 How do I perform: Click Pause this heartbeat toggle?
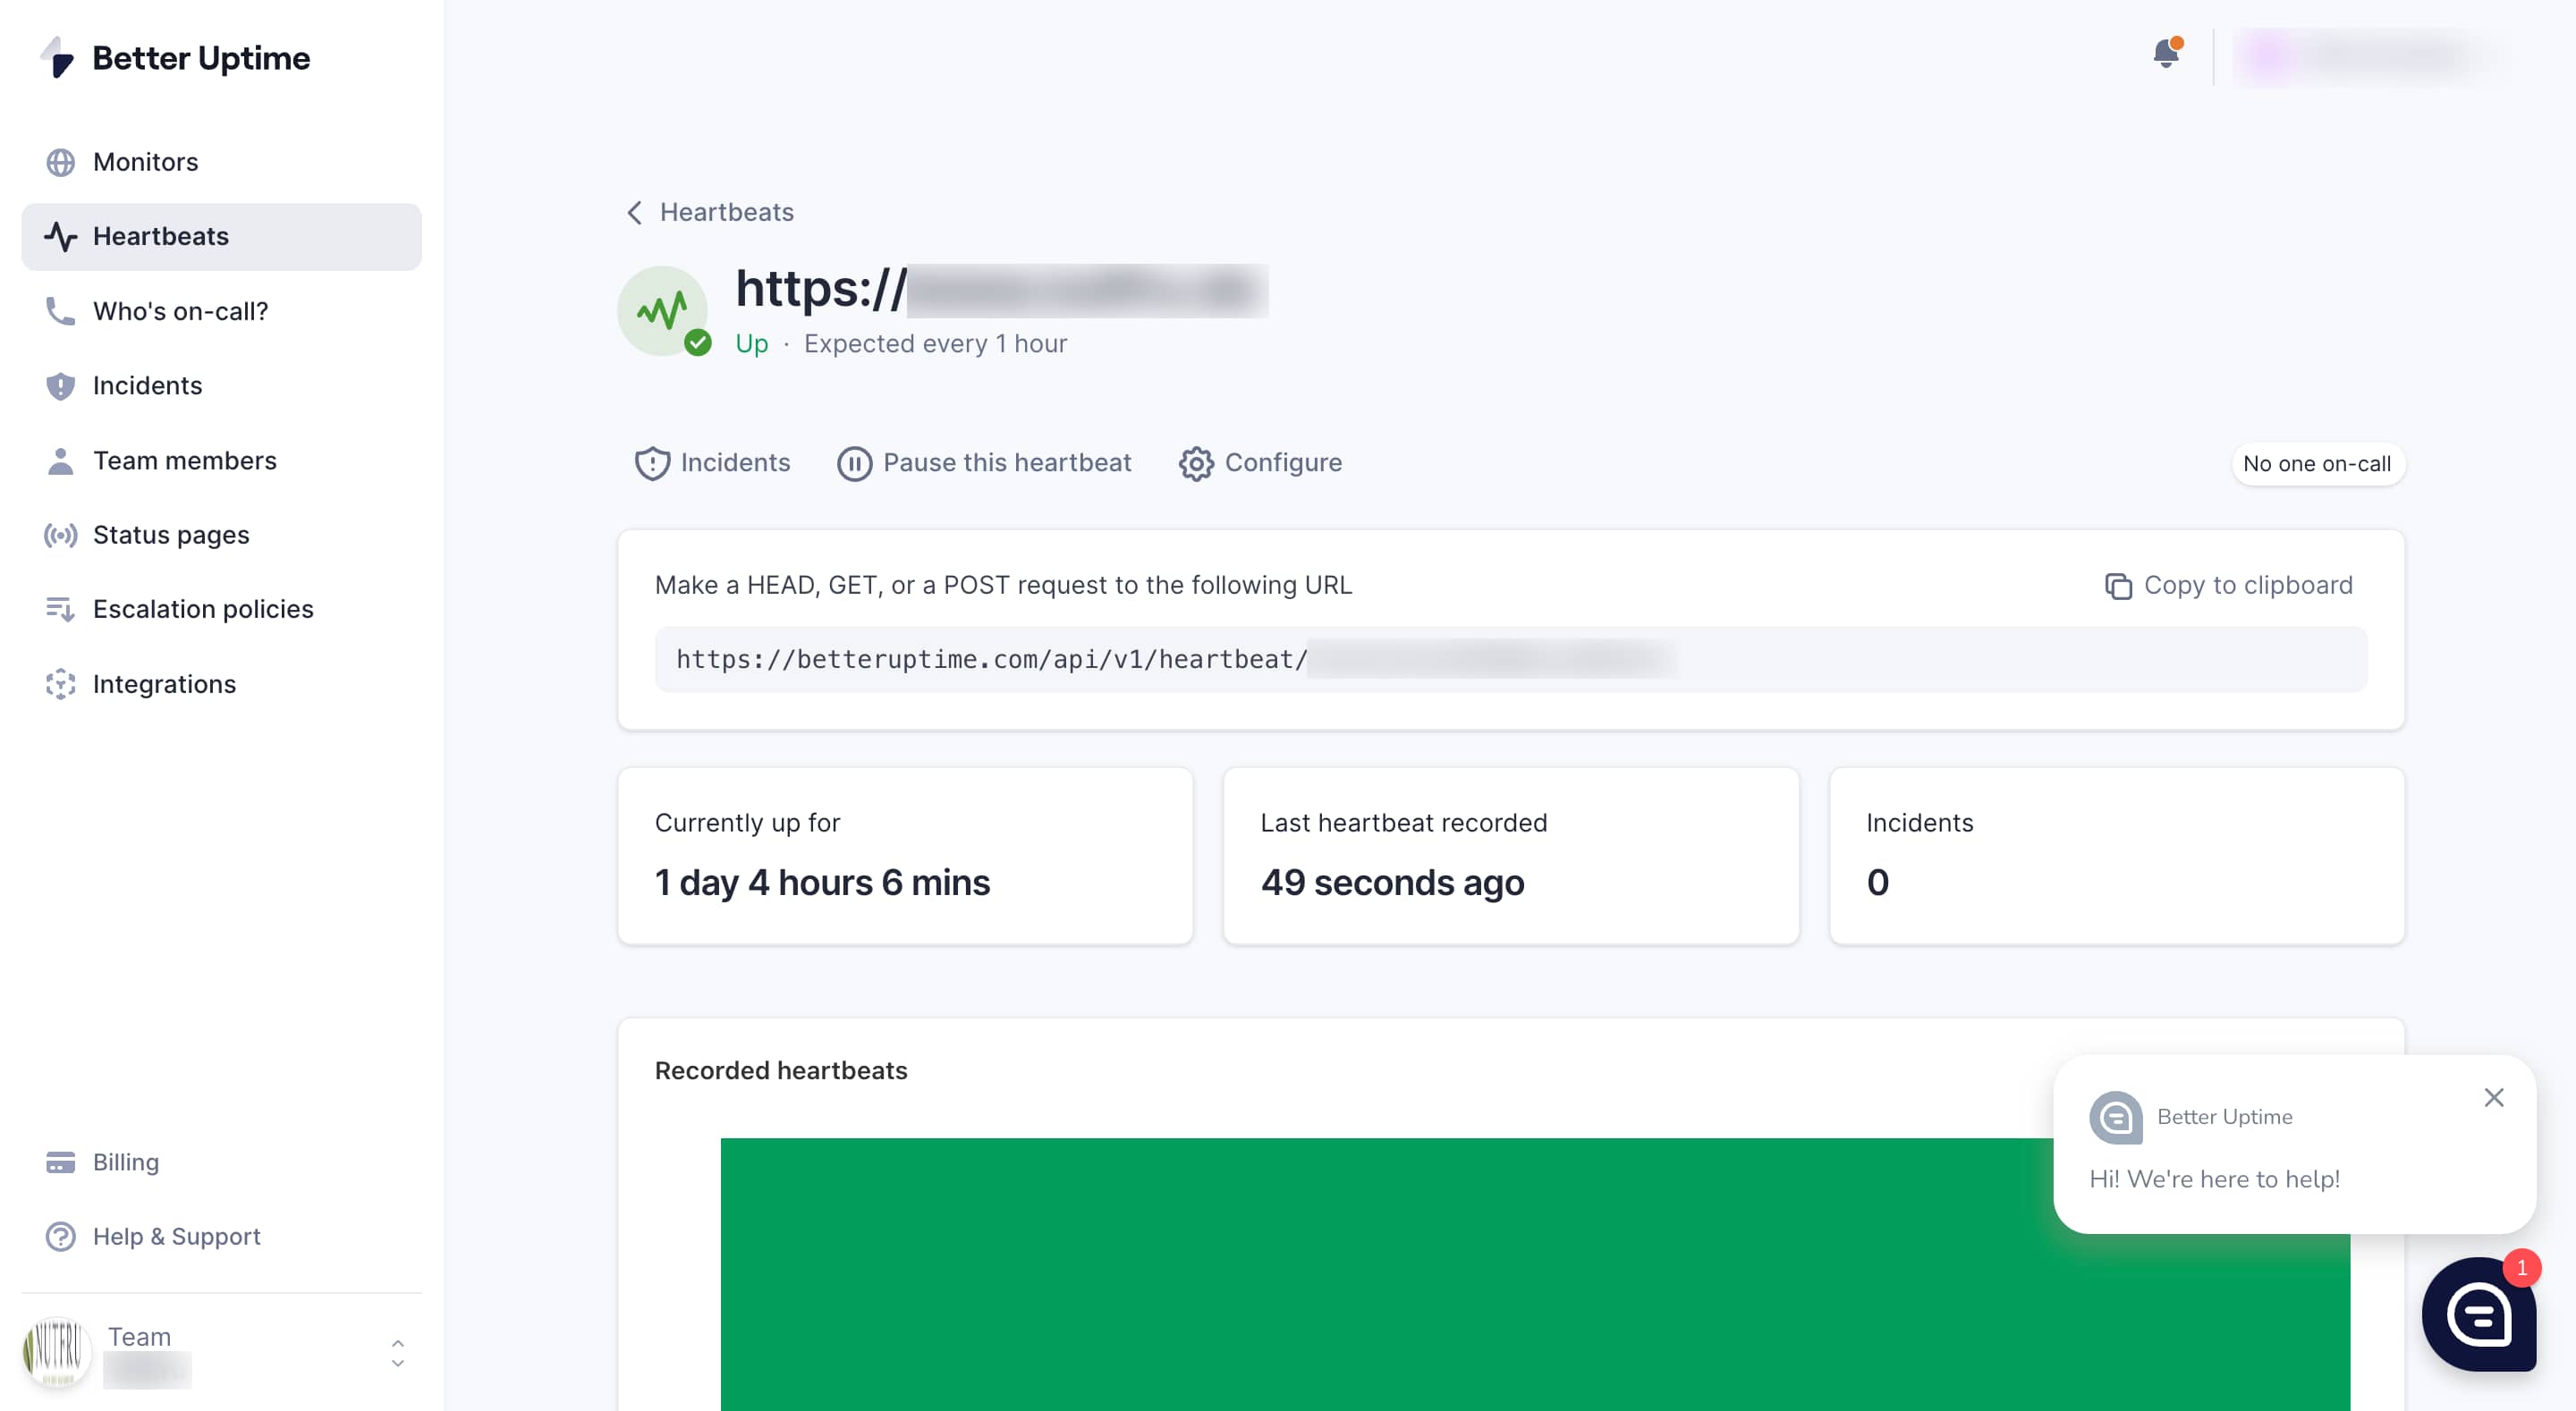[984, 462]
